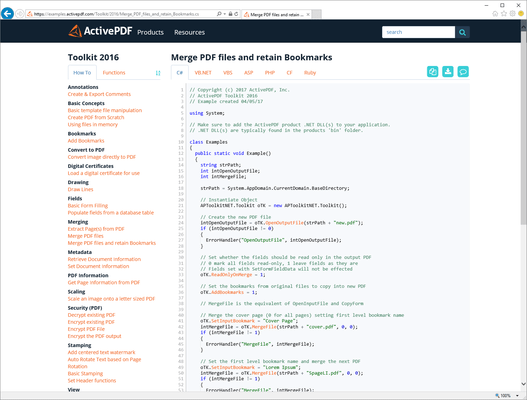Select the C# code tab

(x=179, y=73)
